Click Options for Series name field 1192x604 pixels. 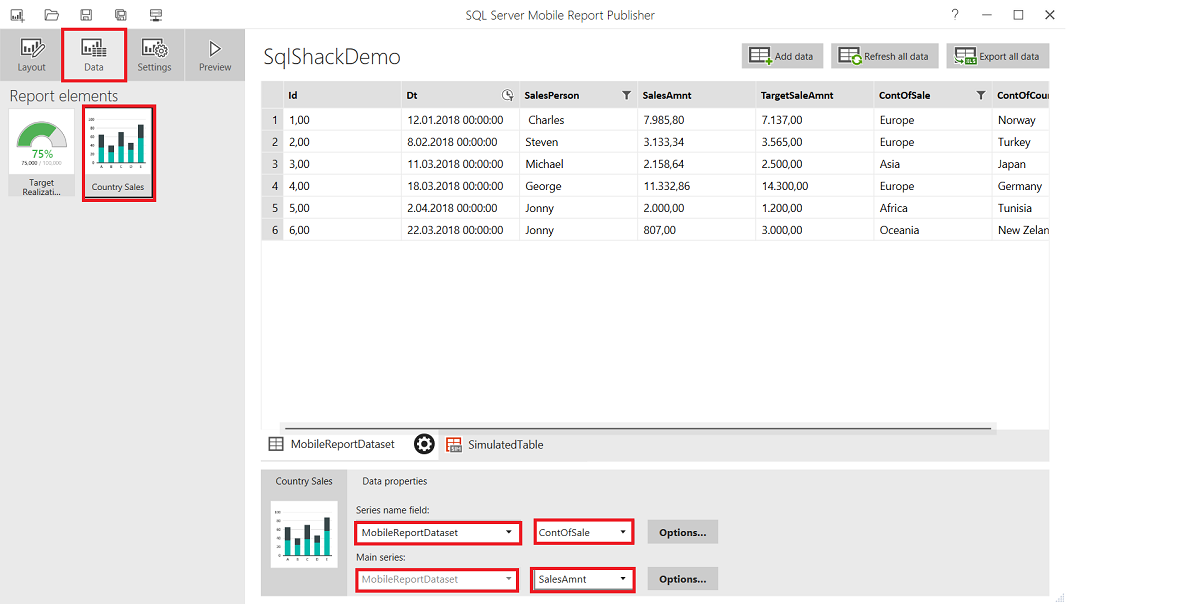pyautogui.click(x=683, y=533)
